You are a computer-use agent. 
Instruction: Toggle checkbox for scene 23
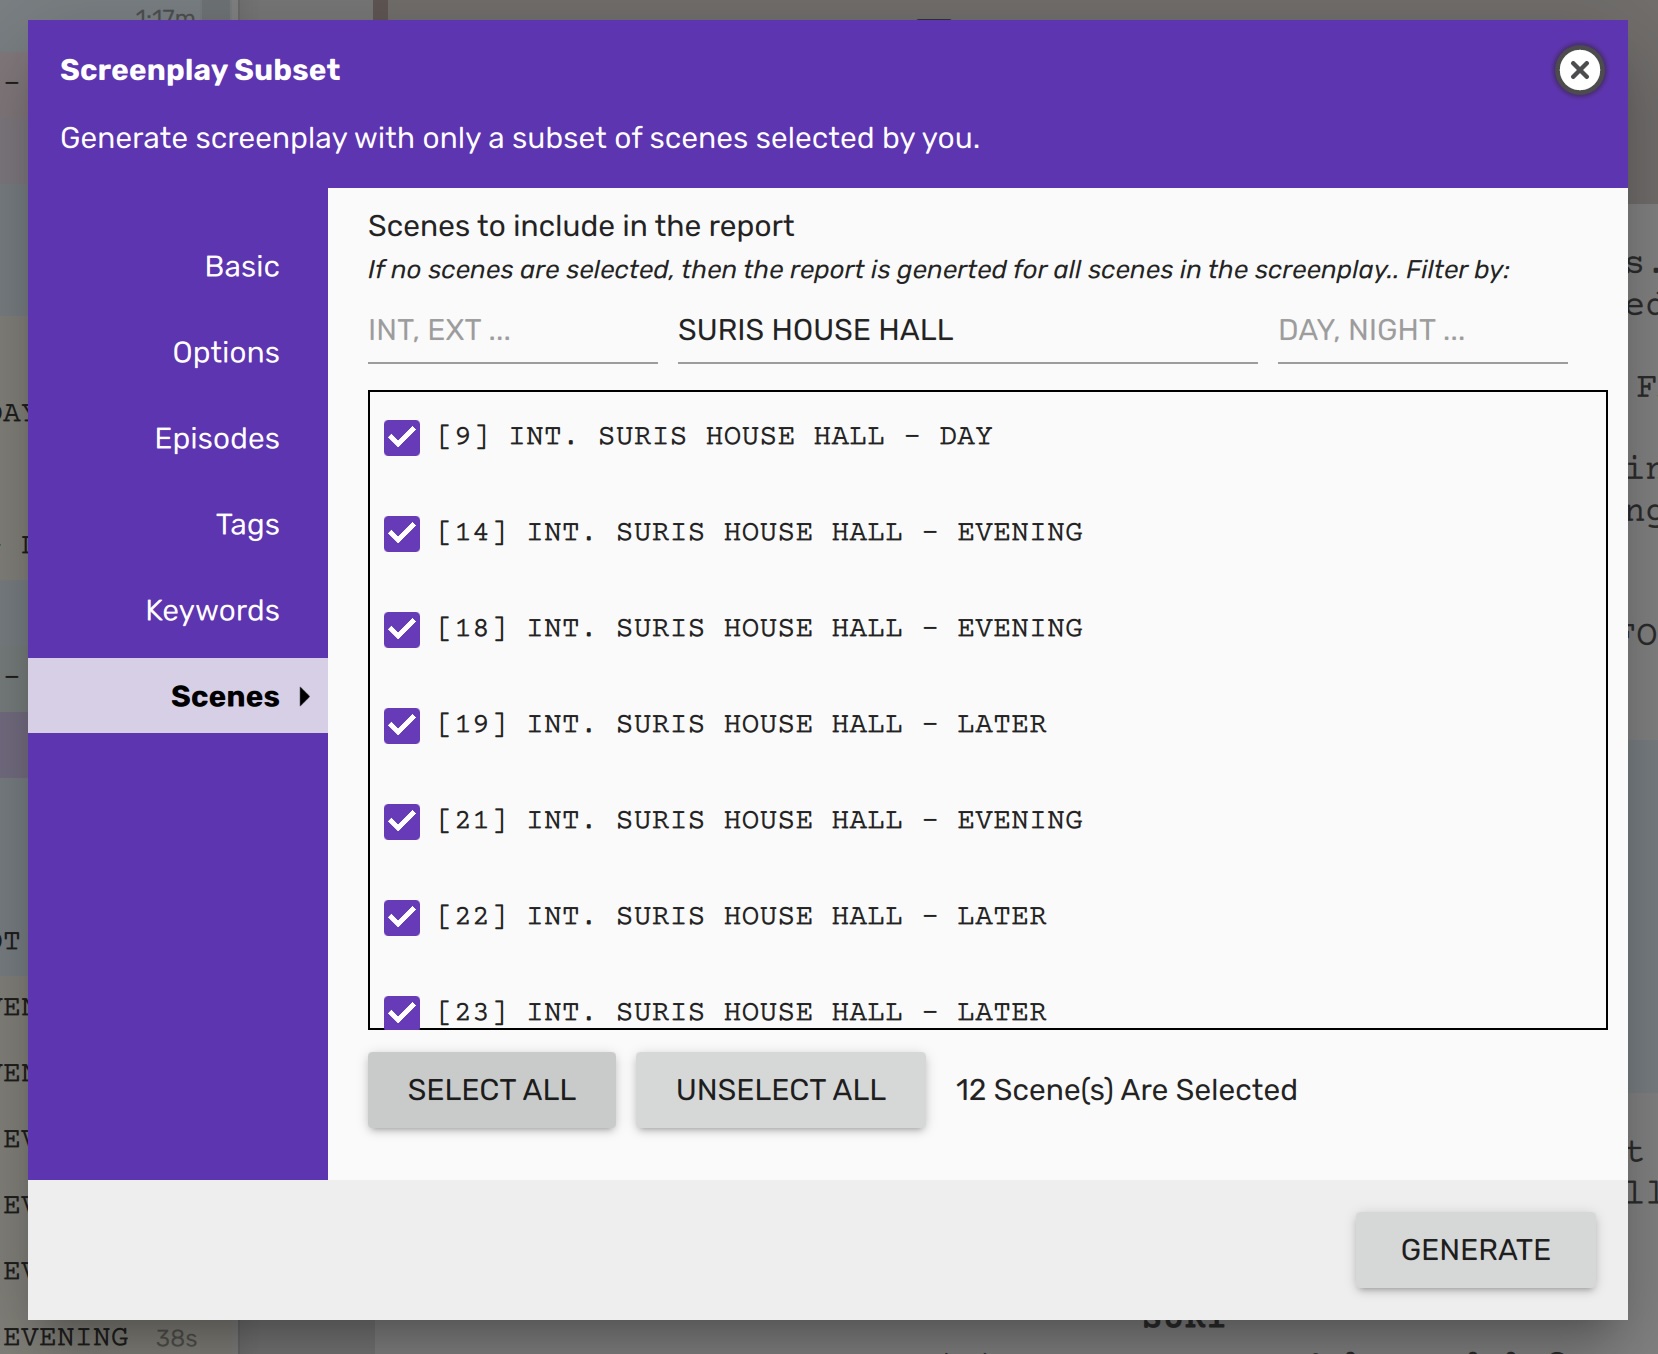[402, 1011]
